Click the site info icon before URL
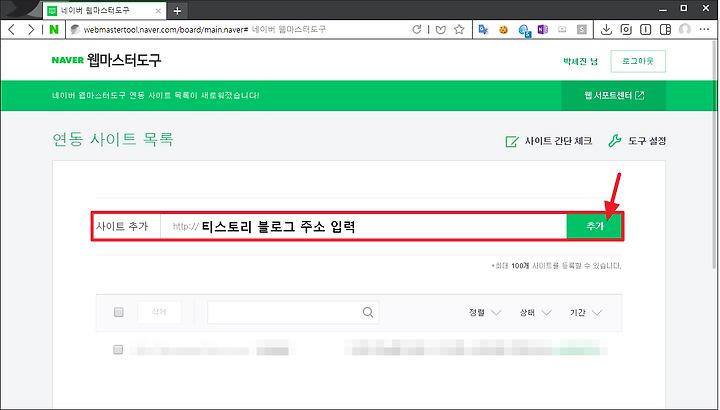The height and width of the screenshot is (410, 720). tap(76, 30)
